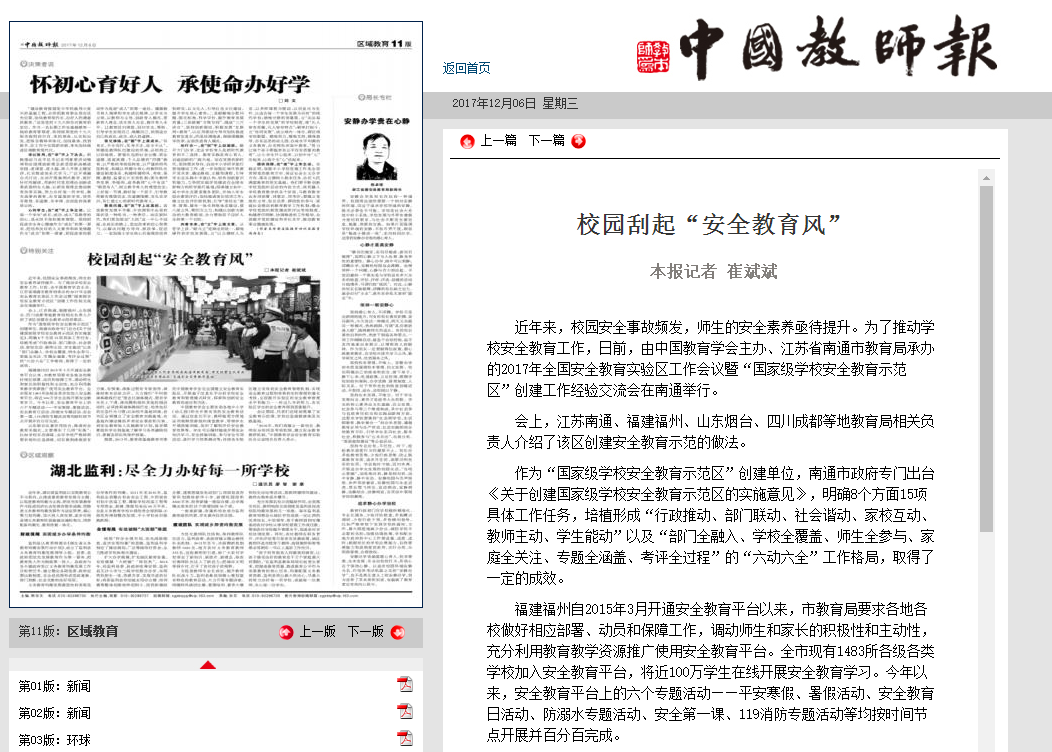Click 上一版 text link
Viewport: 1052px width, 752px height.
(x=317, y=632)
